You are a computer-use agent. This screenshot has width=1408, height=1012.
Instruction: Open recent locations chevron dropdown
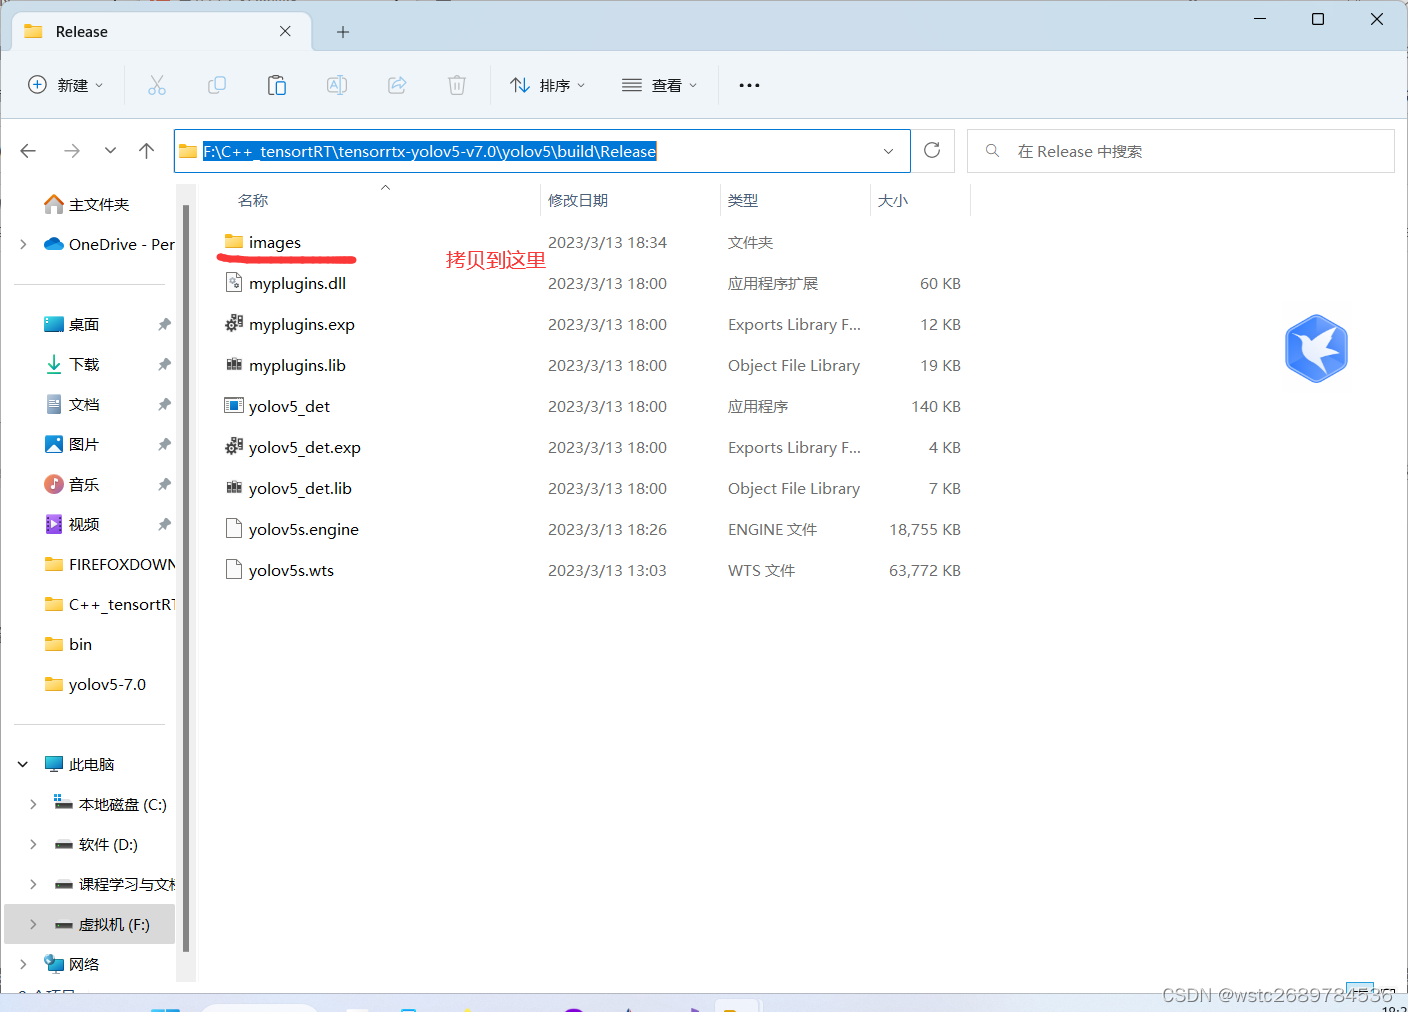[110, 151]
